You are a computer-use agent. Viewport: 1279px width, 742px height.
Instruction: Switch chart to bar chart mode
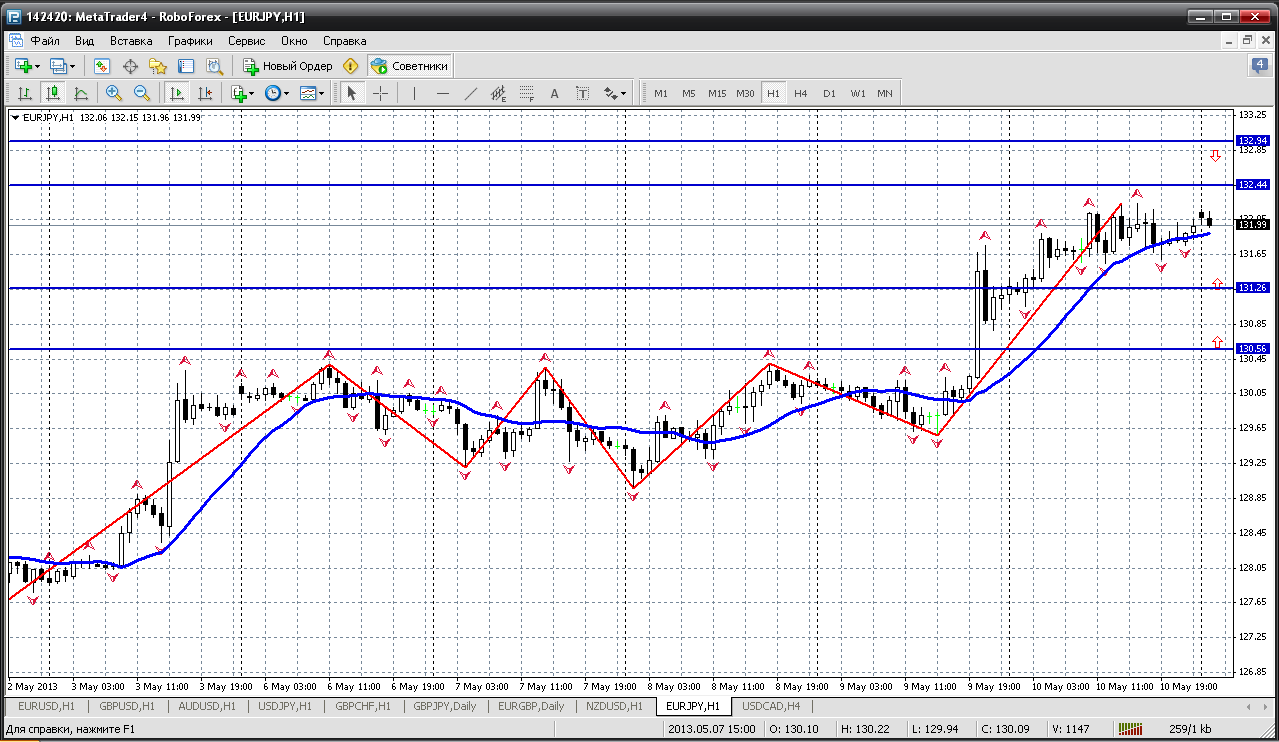25,93
